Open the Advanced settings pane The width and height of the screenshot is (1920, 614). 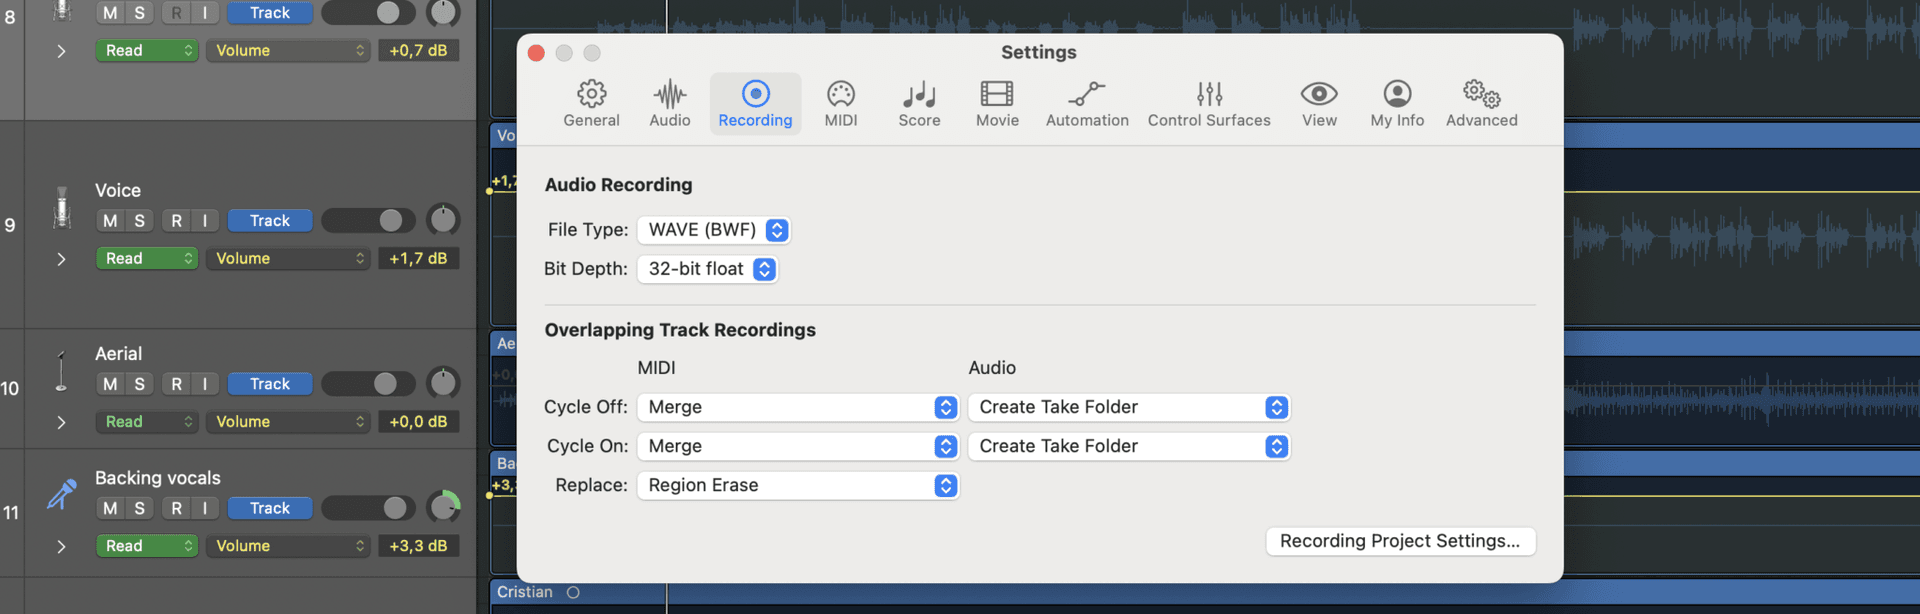(1481, 104)
